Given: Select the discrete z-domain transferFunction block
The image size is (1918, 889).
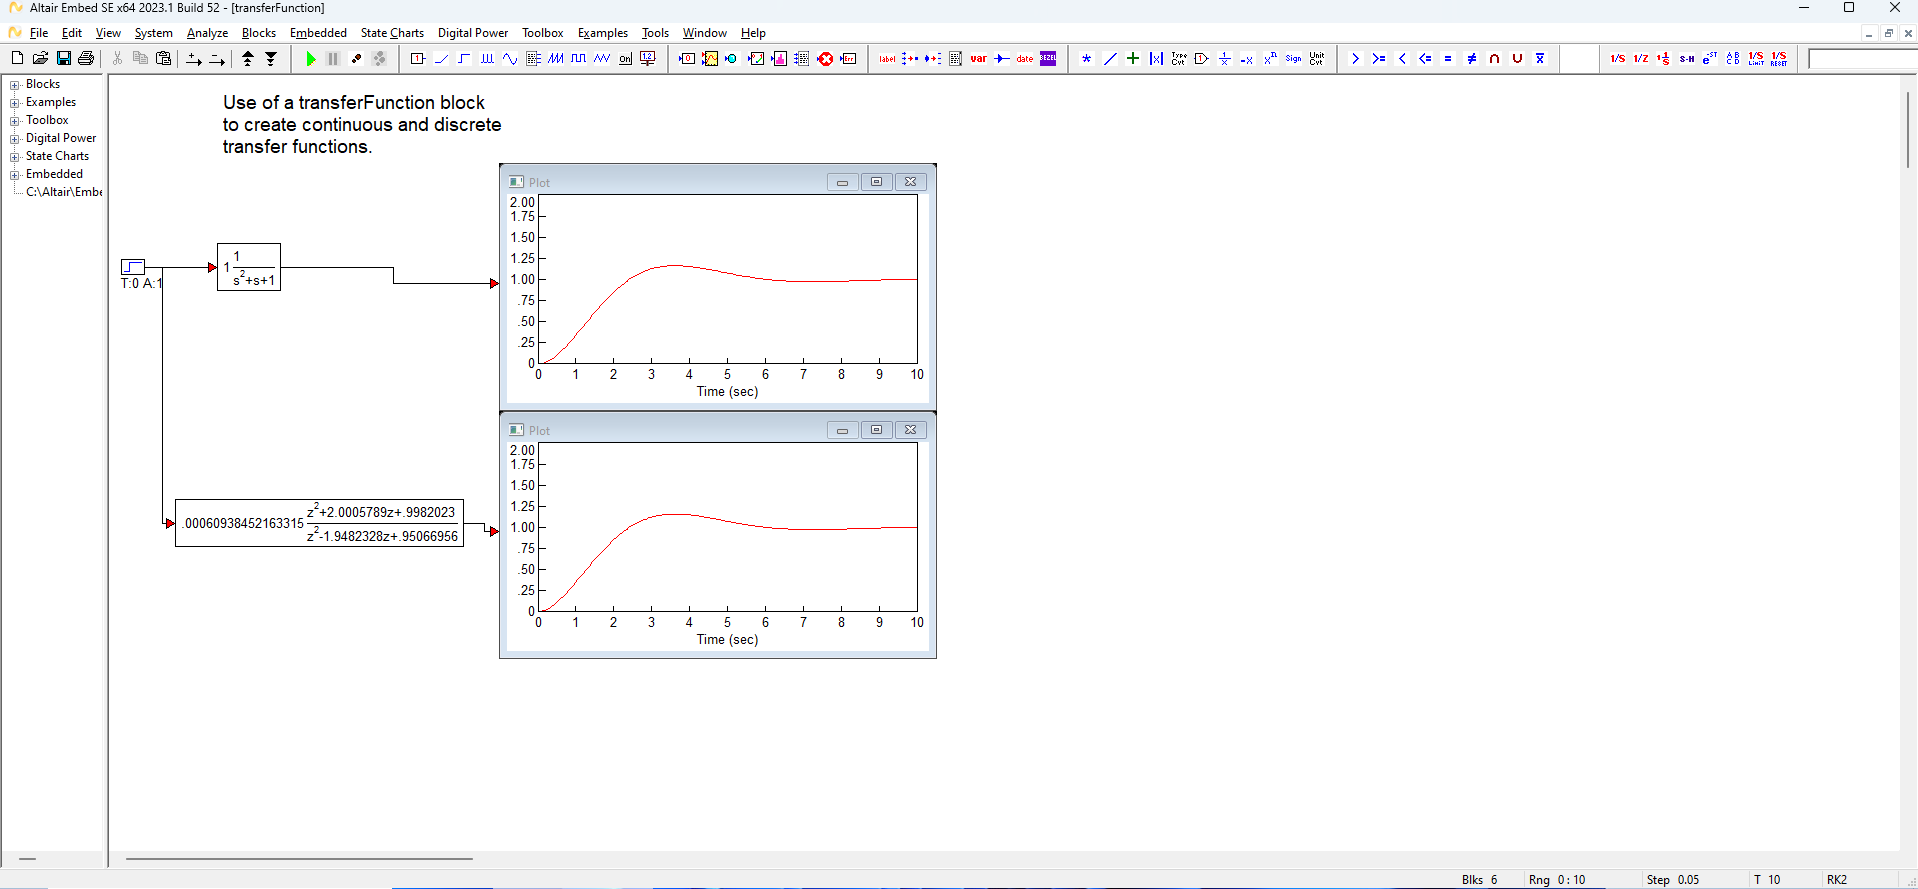Looking at the screenshot, I should pyautogui.click(x=319, y=523).
